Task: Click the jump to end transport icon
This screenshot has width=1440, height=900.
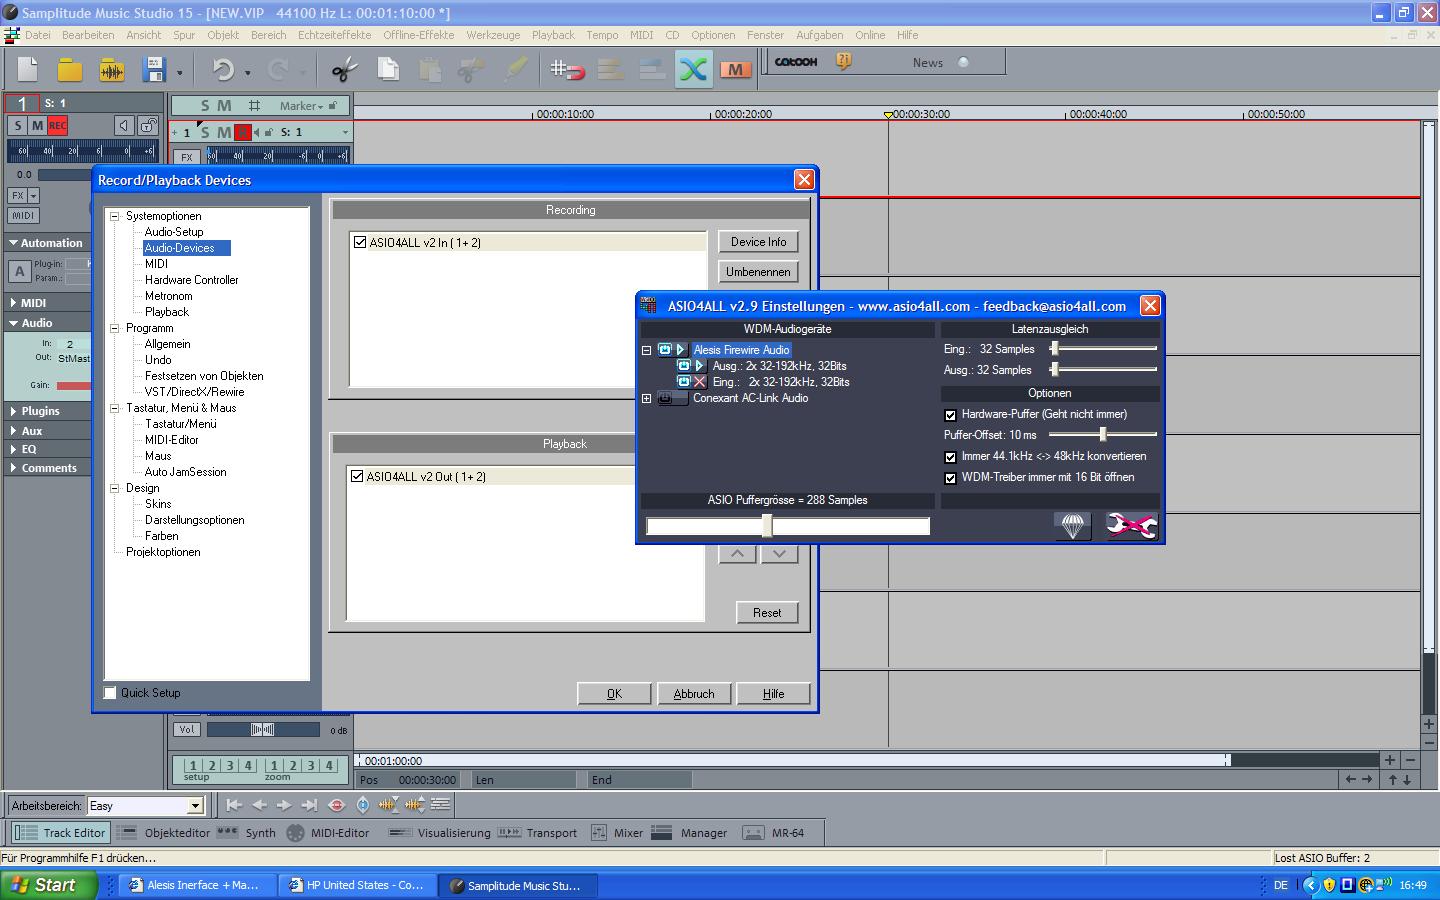Action: click(x=310, y=805)
